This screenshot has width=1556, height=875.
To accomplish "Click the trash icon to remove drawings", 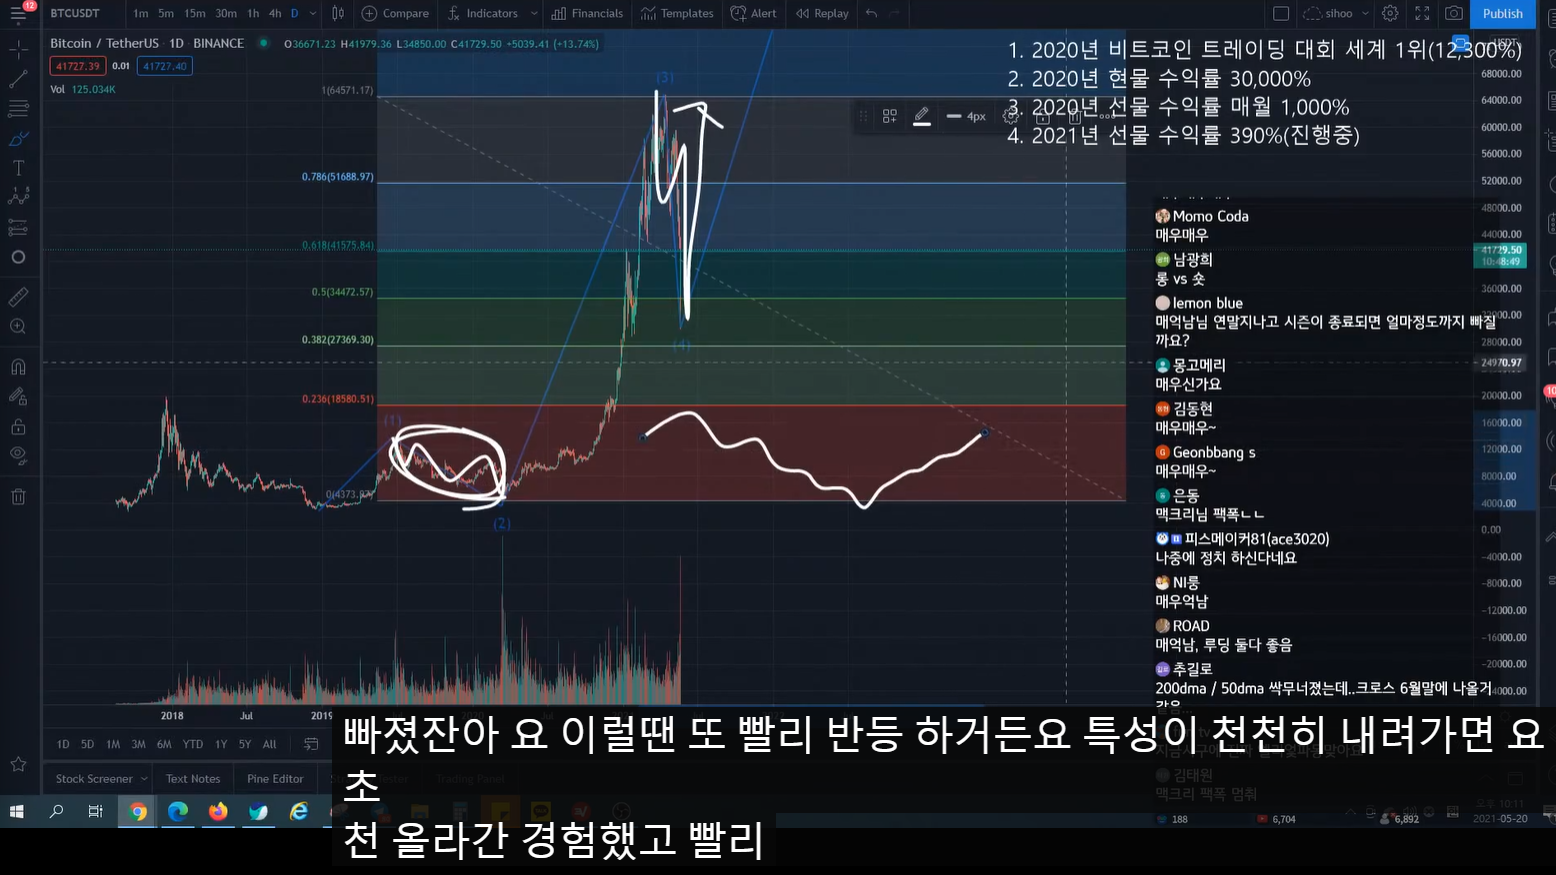I will (18, 497).
